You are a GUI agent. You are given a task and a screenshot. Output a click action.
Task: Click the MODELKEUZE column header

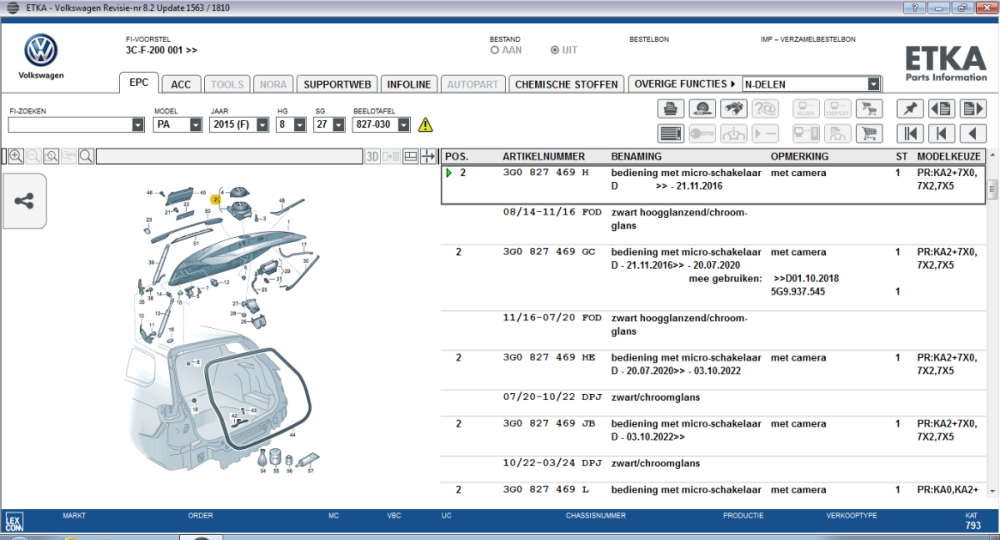[948, 156]
